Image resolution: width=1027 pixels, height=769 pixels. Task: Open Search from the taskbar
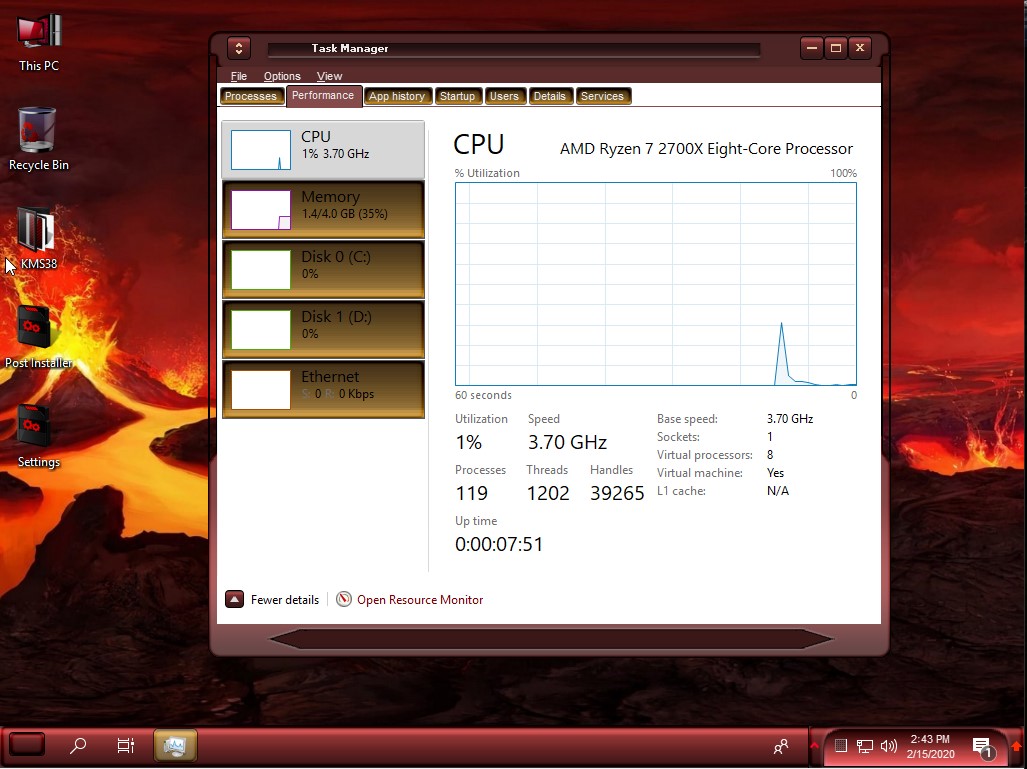(78, 744)
